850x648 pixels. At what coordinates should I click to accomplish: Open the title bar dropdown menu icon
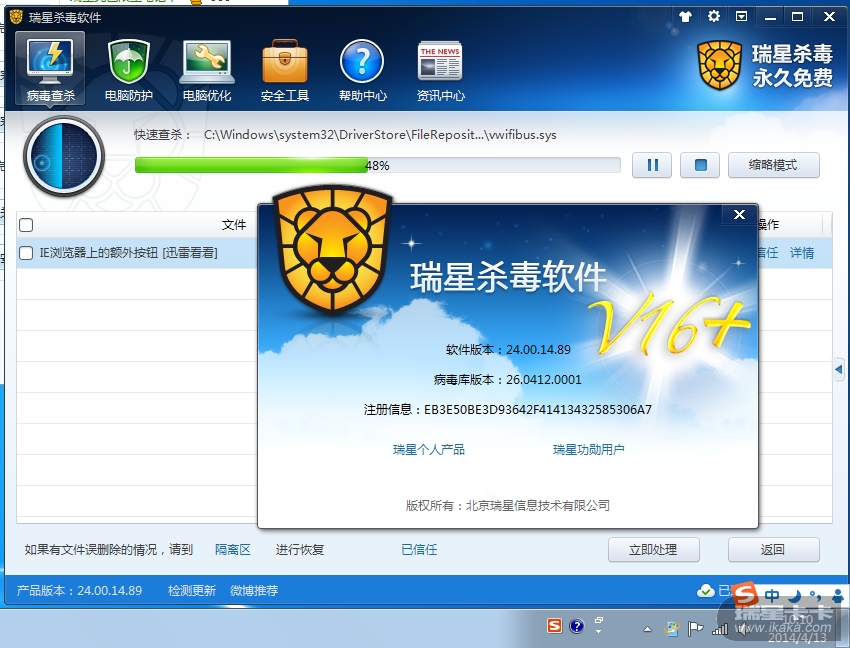point(741,16)
